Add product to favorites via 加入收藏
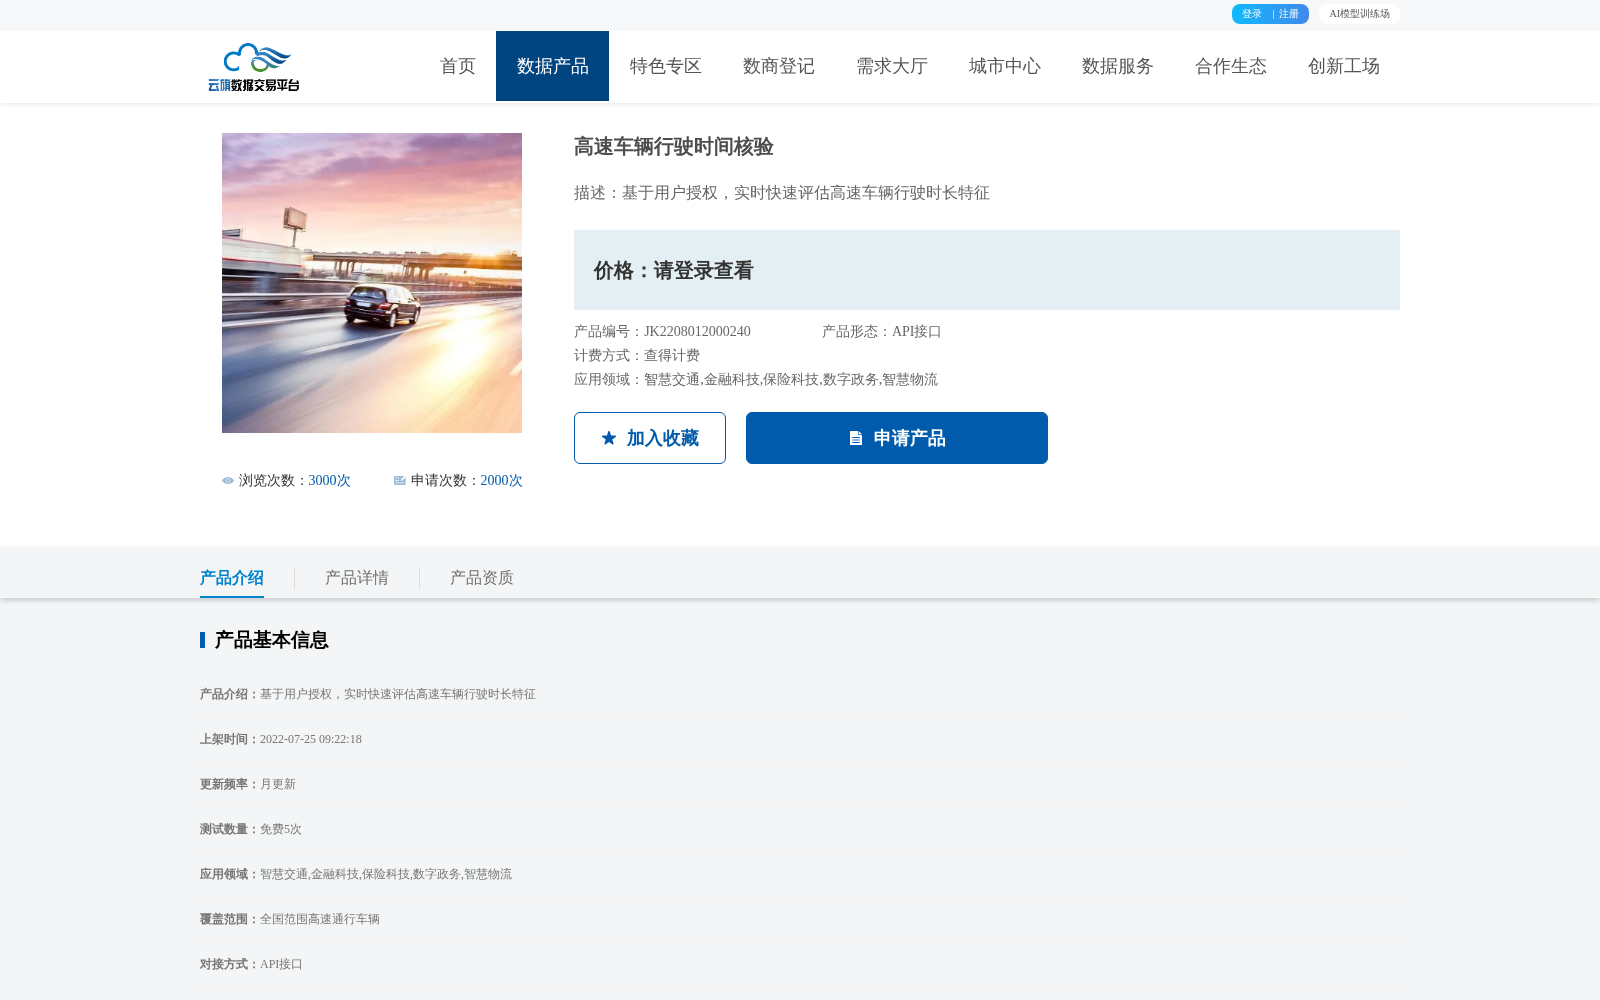This screenshot has width=1600, height=1000. pyautogui.click(x=650, y=438)
